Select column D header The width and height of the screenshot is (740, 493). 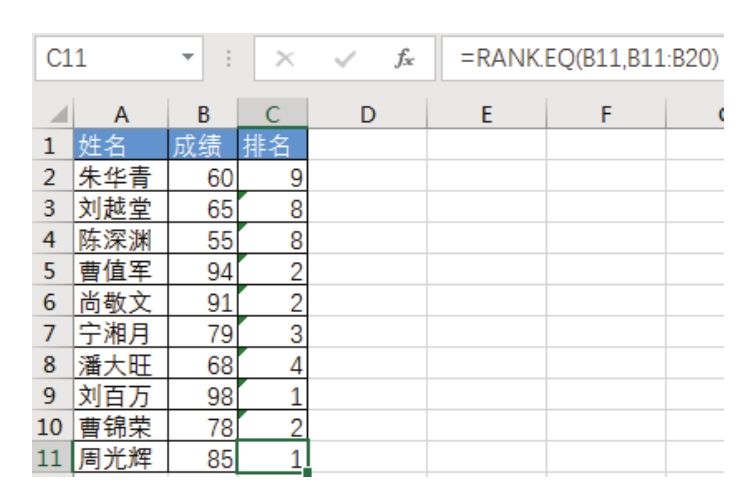click(367, 115)
